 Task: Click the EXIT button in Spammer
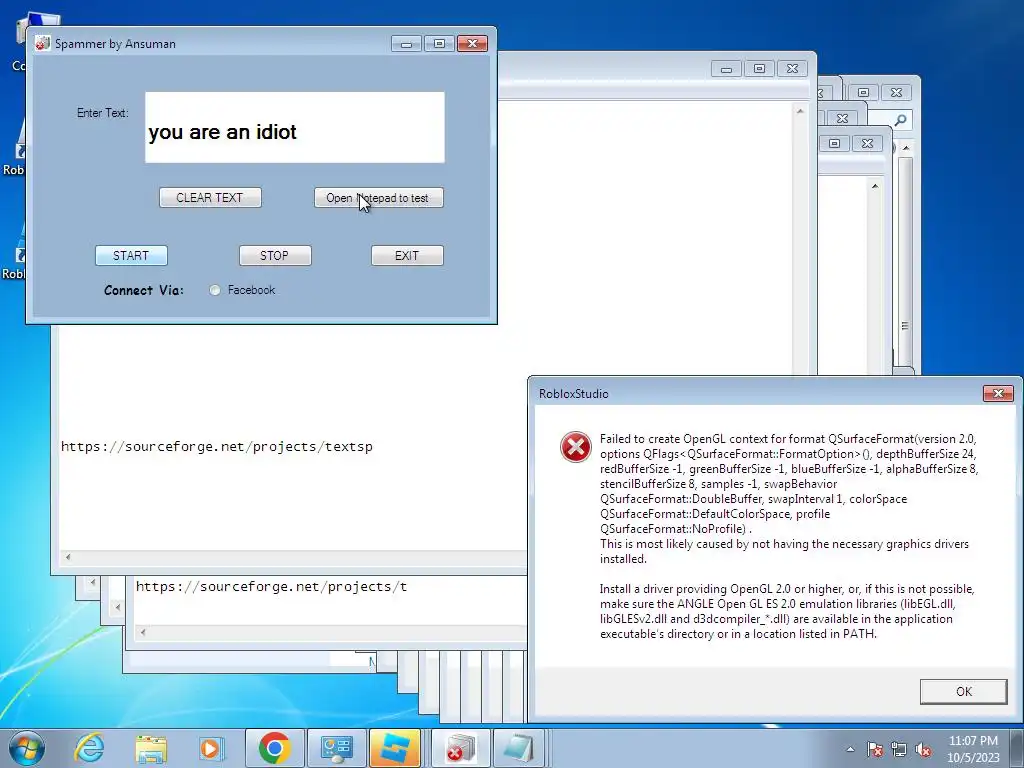(x=407, y=255)
